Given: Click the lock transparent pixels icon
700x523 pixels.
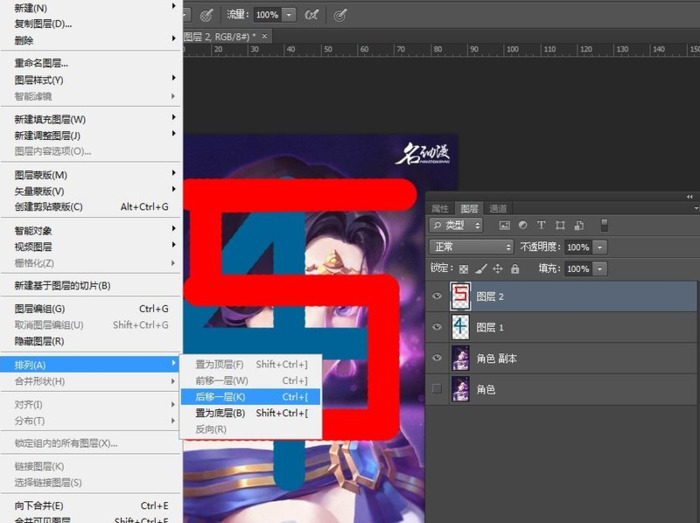Looking at the screenshot, I should click(463, 269).
